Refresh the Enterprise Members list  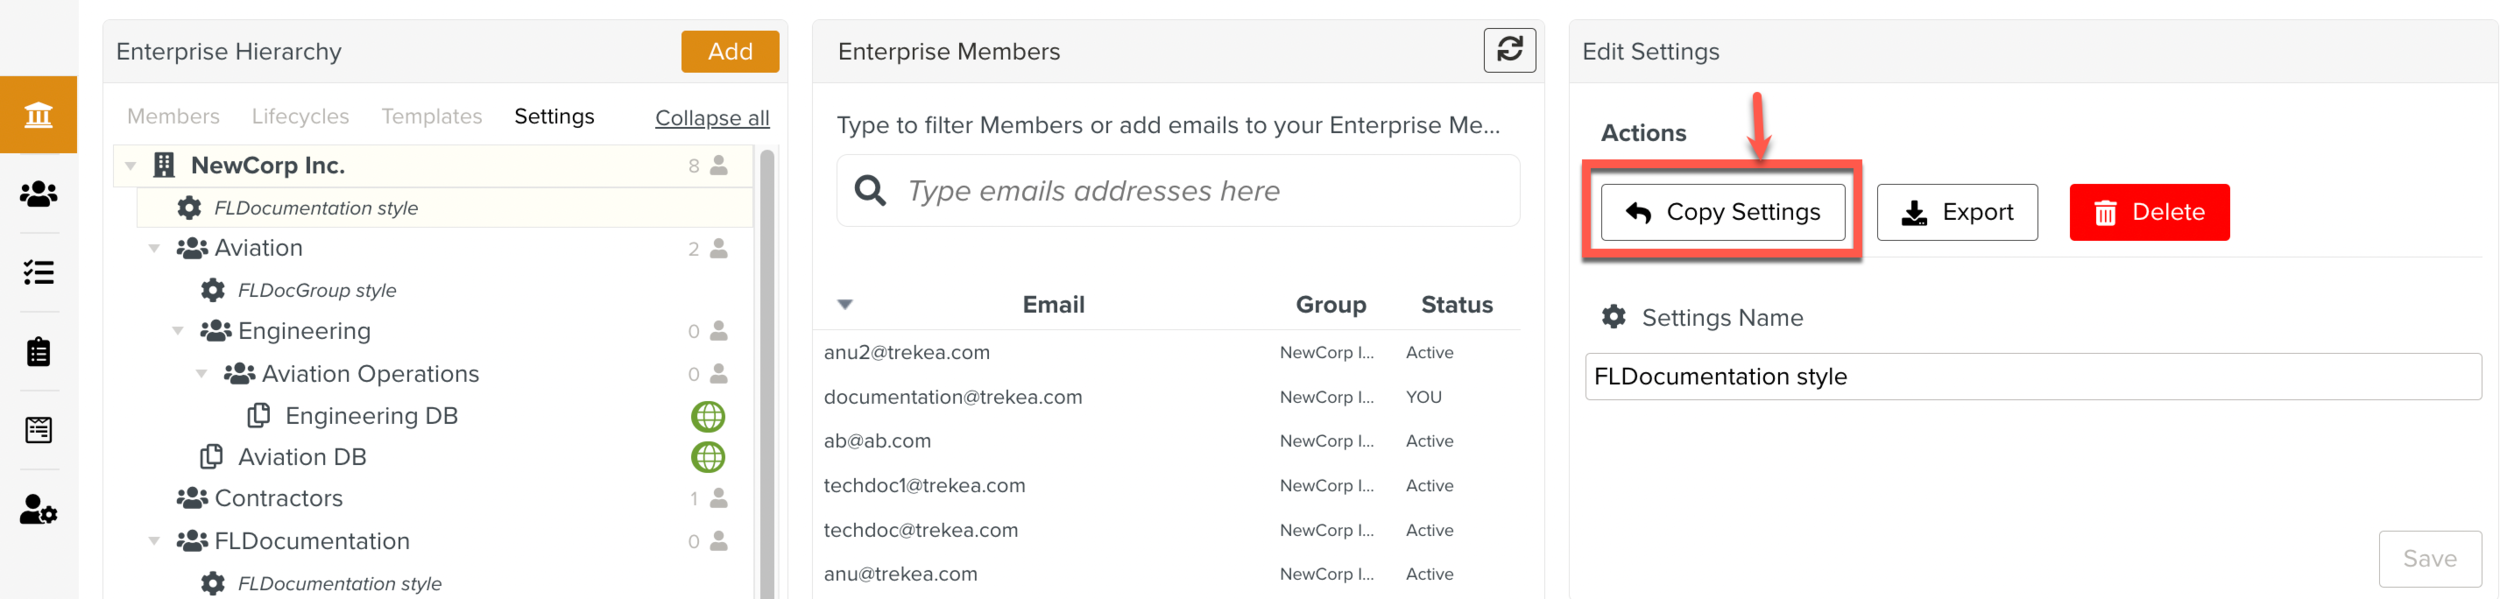(1509, 50)
